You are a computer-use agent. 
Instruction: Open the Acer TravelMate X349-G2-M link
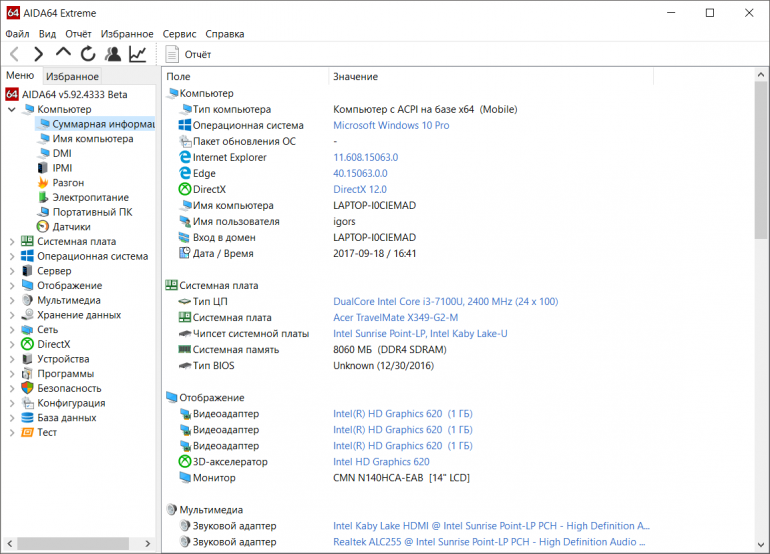(x=395, y=317)
